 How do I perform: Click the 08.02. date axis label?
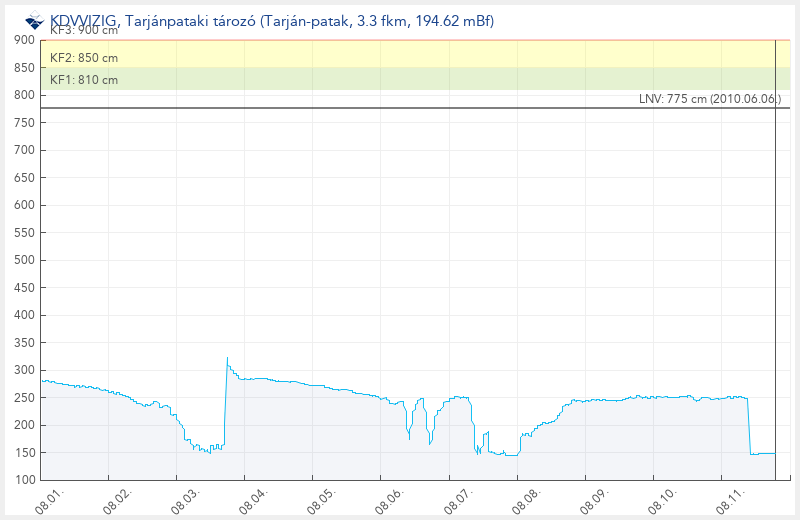(117, 501)
